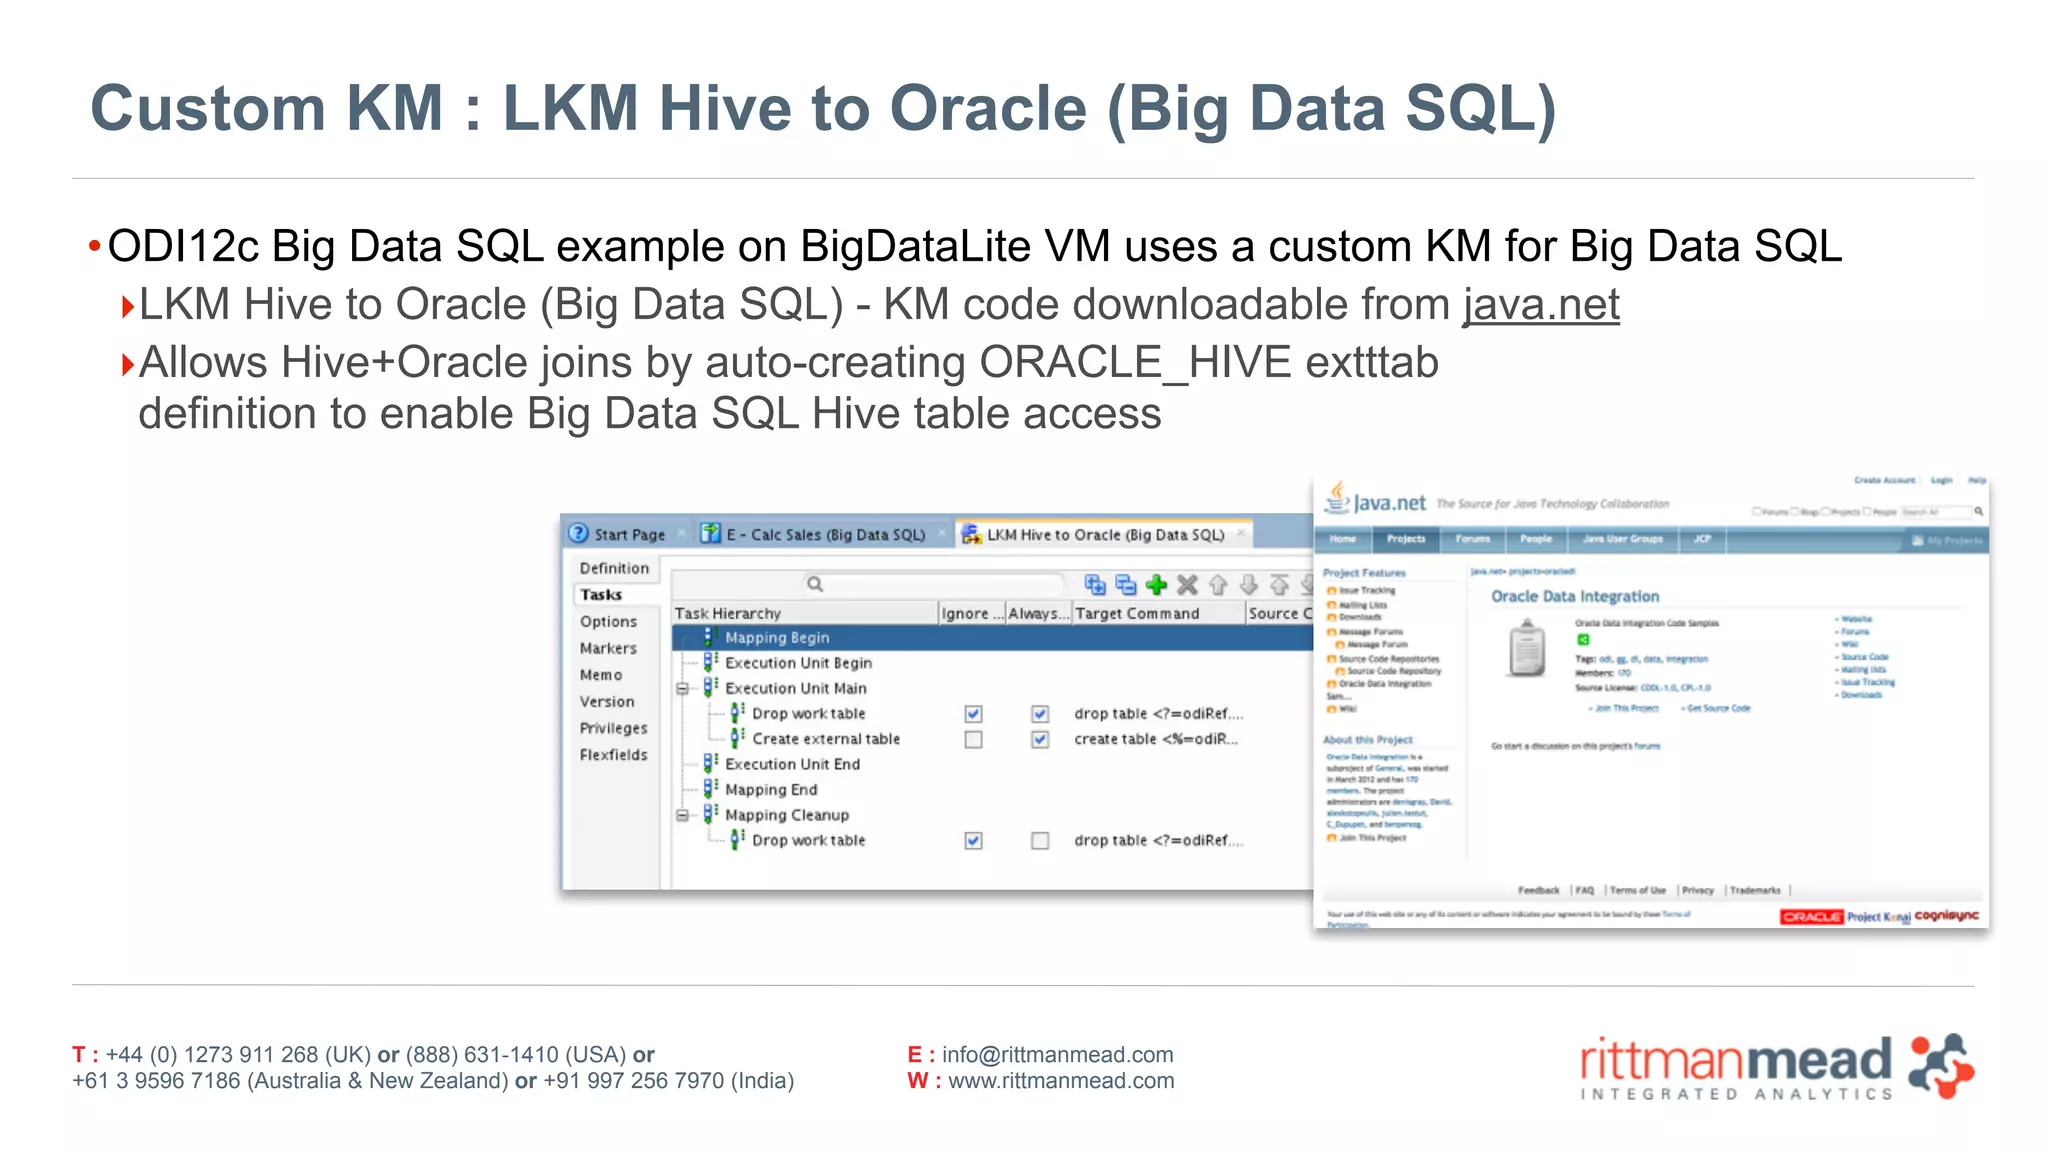Uncheck Always Execute for Create external table

pos(1040,740)
